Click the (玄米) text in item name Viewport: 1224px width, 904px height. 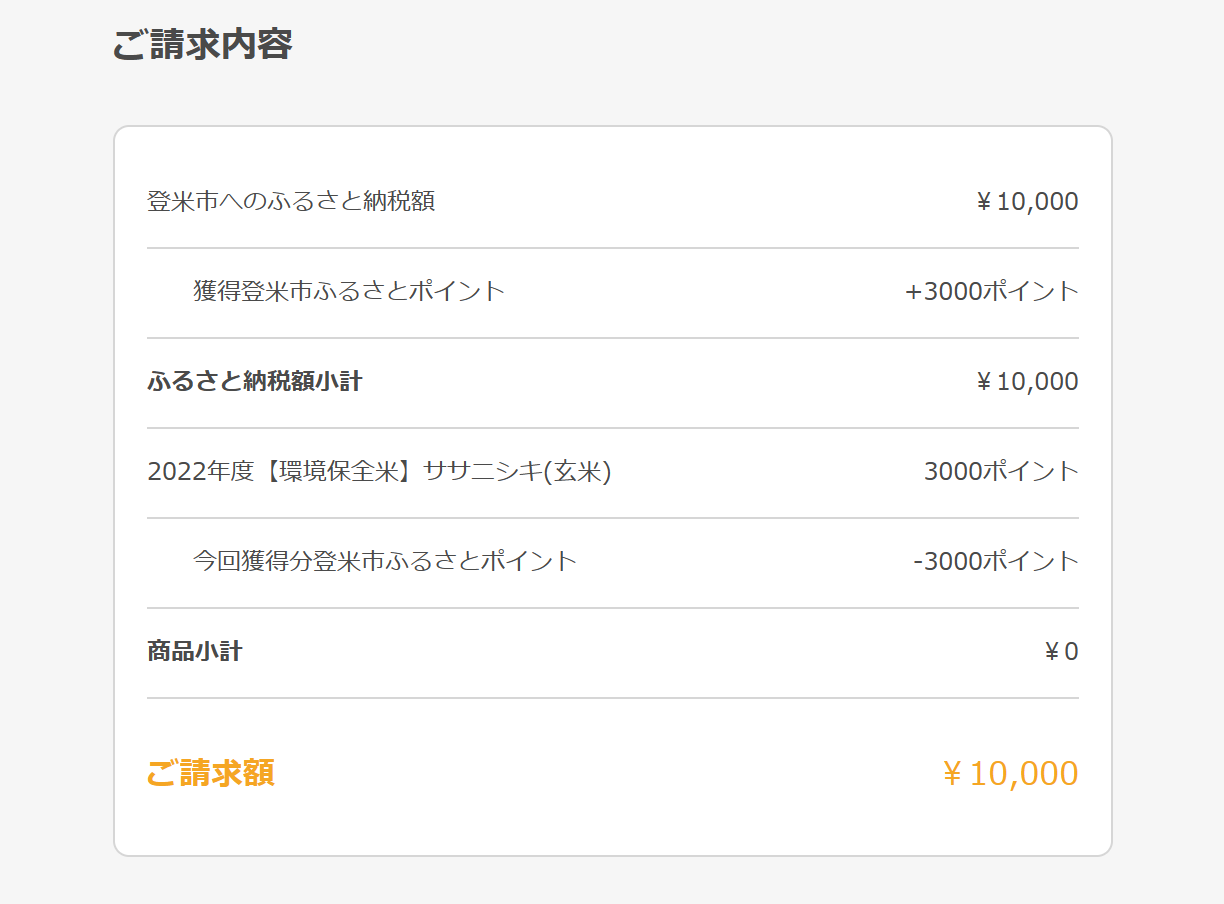tap(578, 472)
